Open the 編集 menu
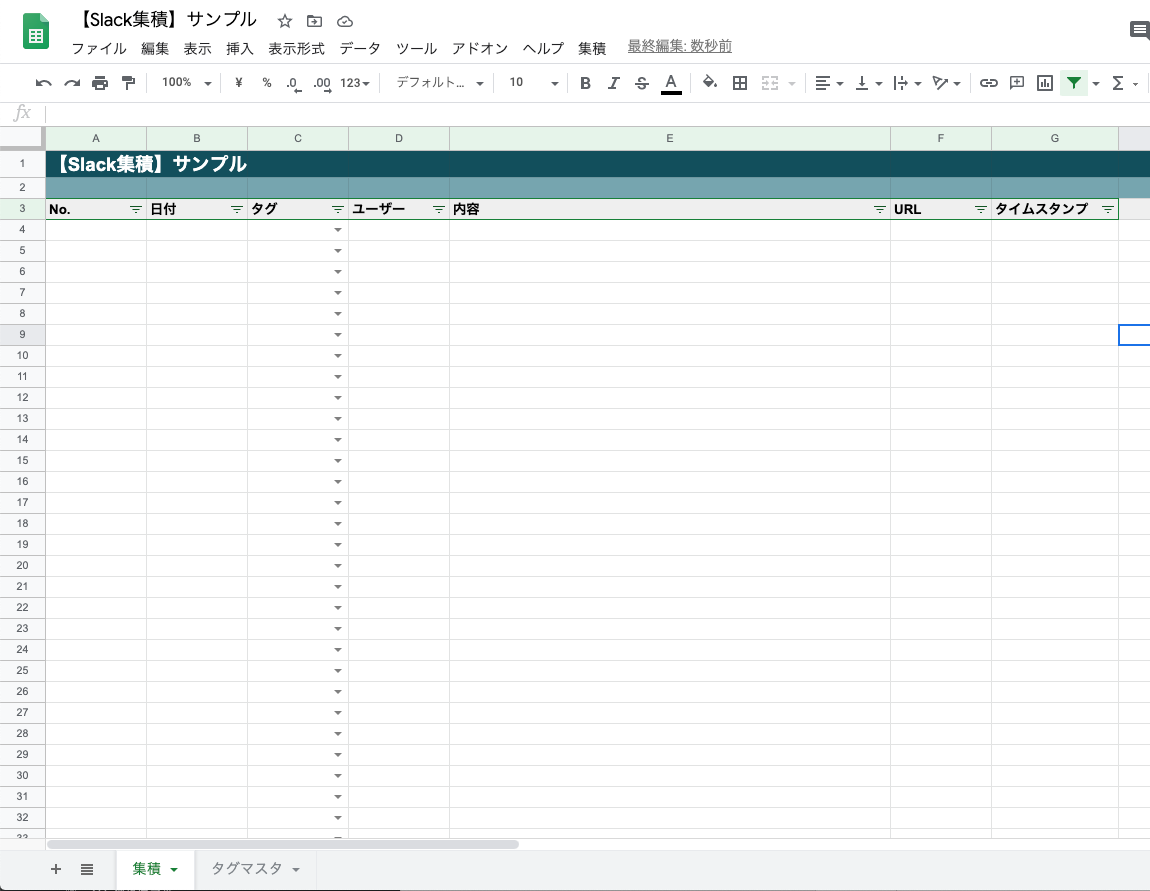This screenshot has width=1150, height=891. [155, 48]
